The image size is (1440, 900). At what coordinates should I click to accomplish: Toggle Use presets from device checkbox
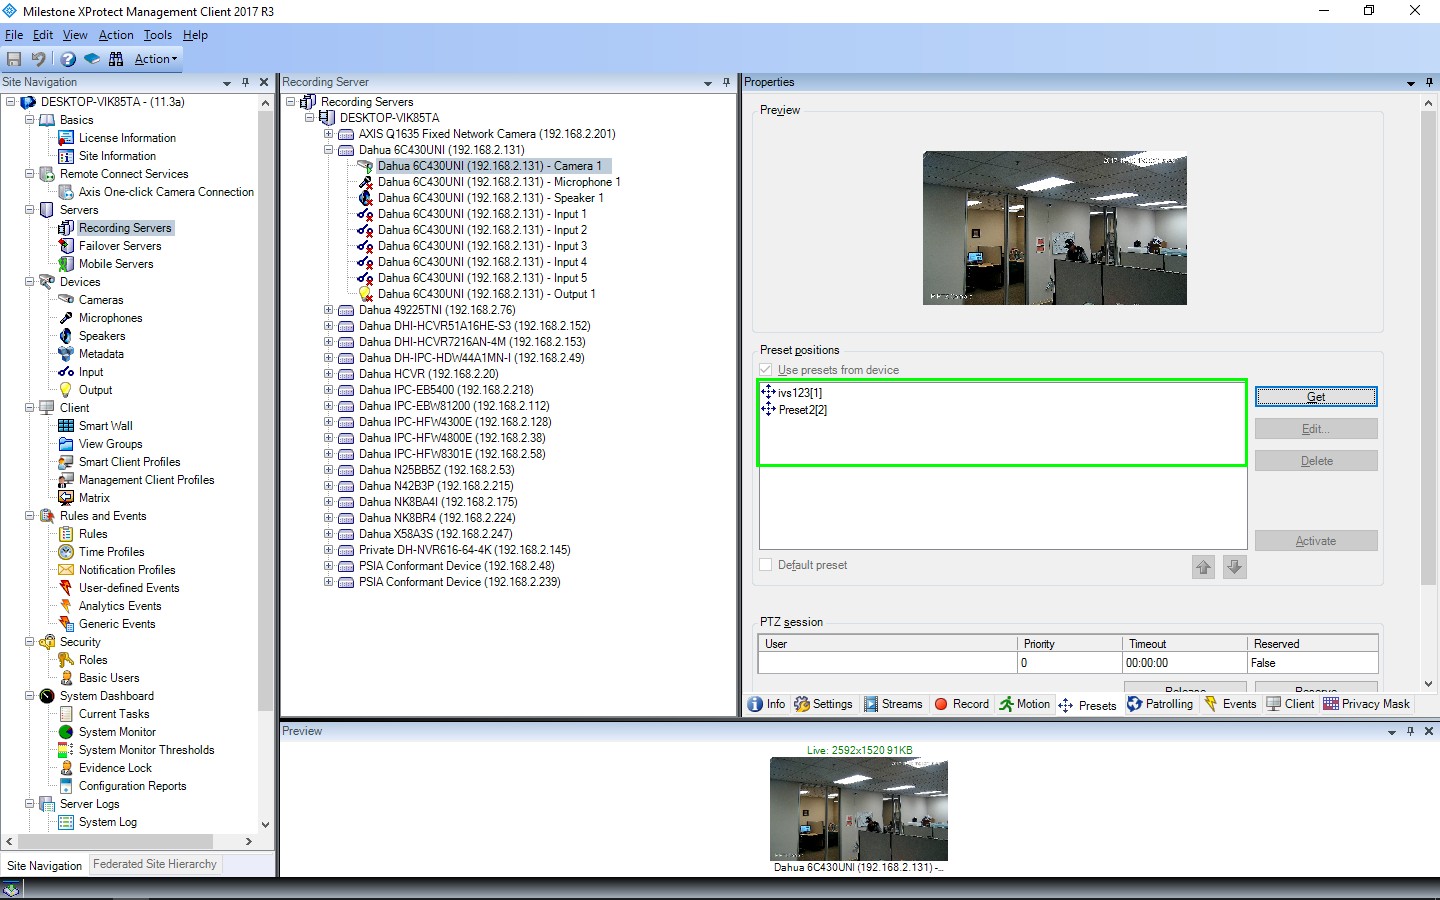(766, 370)
